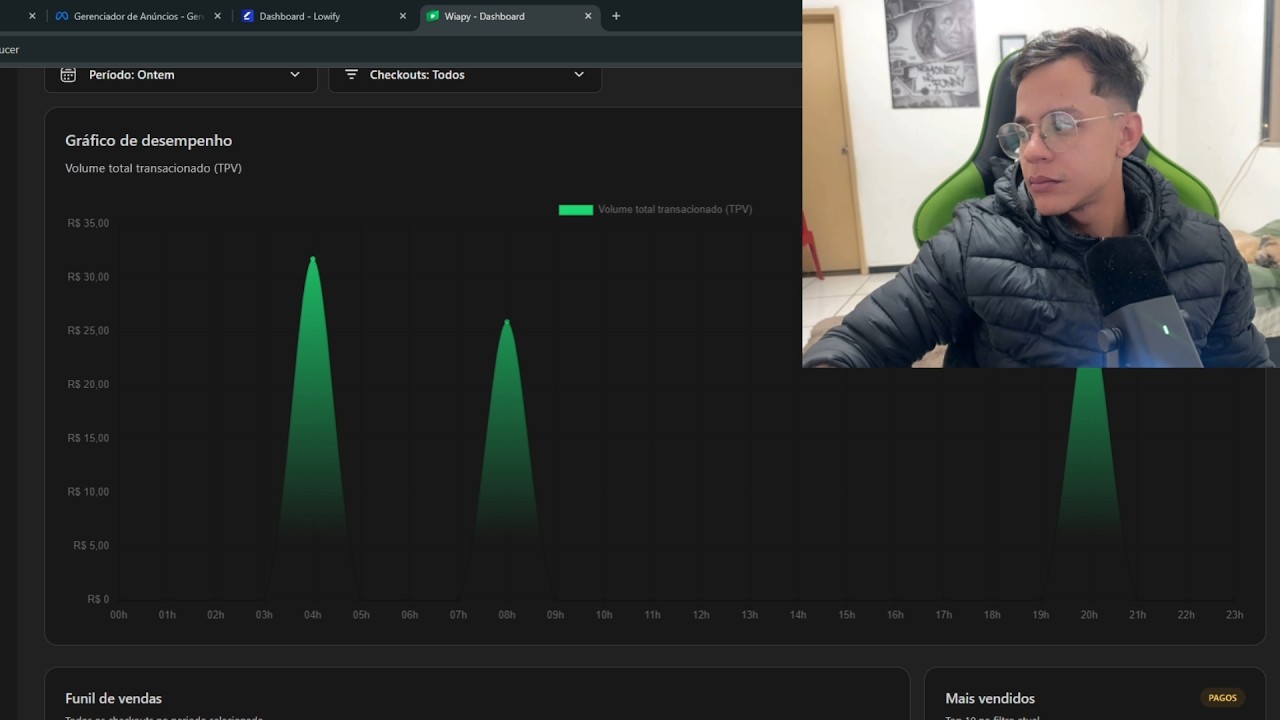
Task: Click the 20h label on the time axis
Action: click(x=1089, y=615)
